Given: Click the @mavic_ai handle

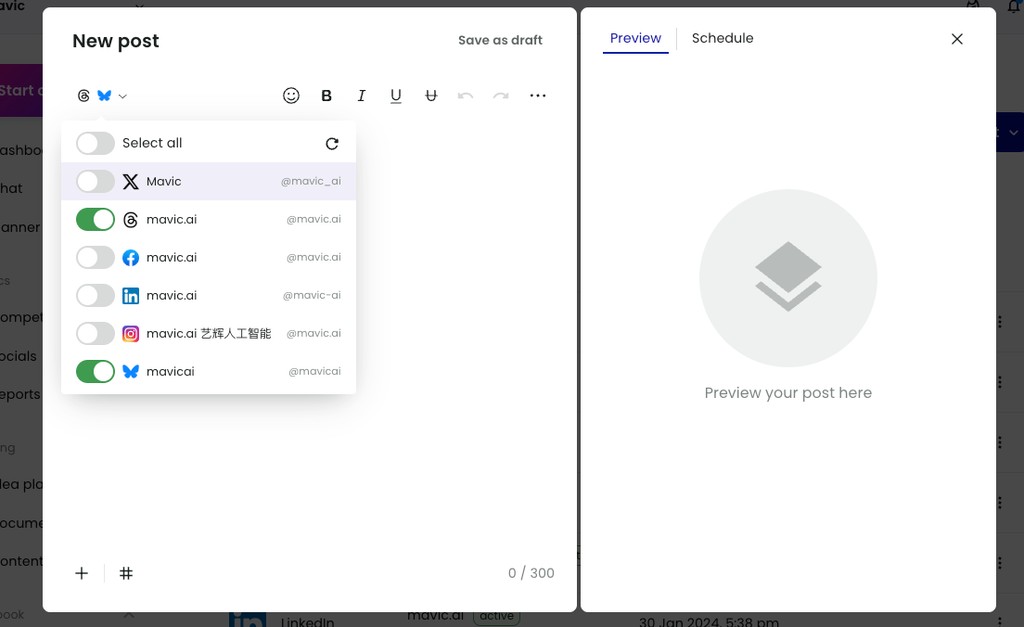Looking at the screenshot, I should [x=311, y=182].
